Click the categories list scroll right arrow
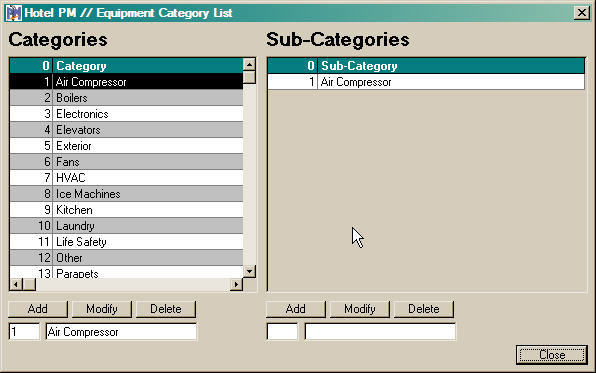 tap(236, 284)
